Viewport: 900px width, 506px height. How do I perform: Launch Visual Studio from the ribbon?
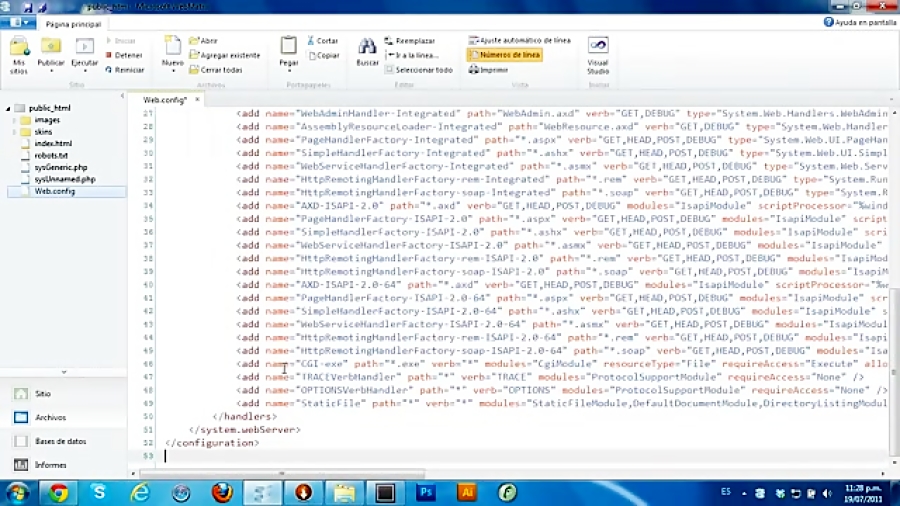point(598,56)
